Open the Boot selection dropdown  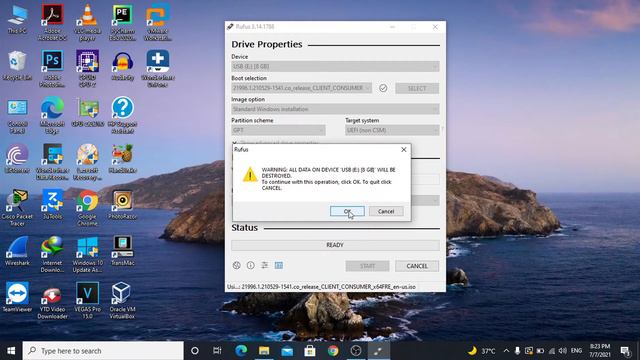click(302, 88)
